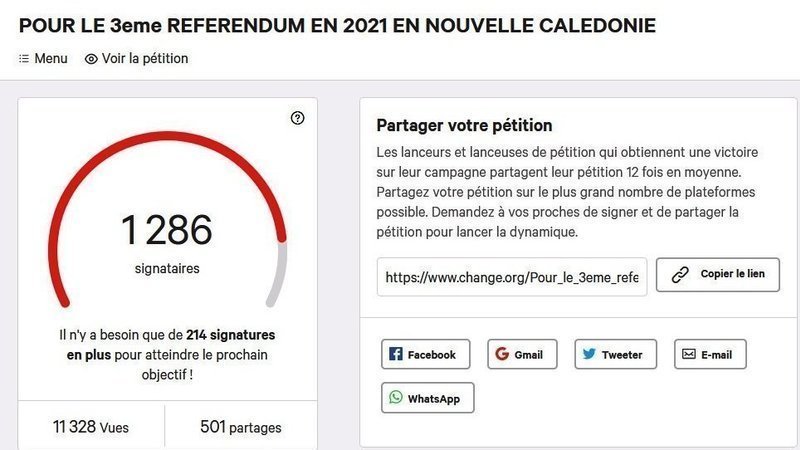Click the petition URL text field
Viewport: 800px width, 450px height.
pos(512,275)
